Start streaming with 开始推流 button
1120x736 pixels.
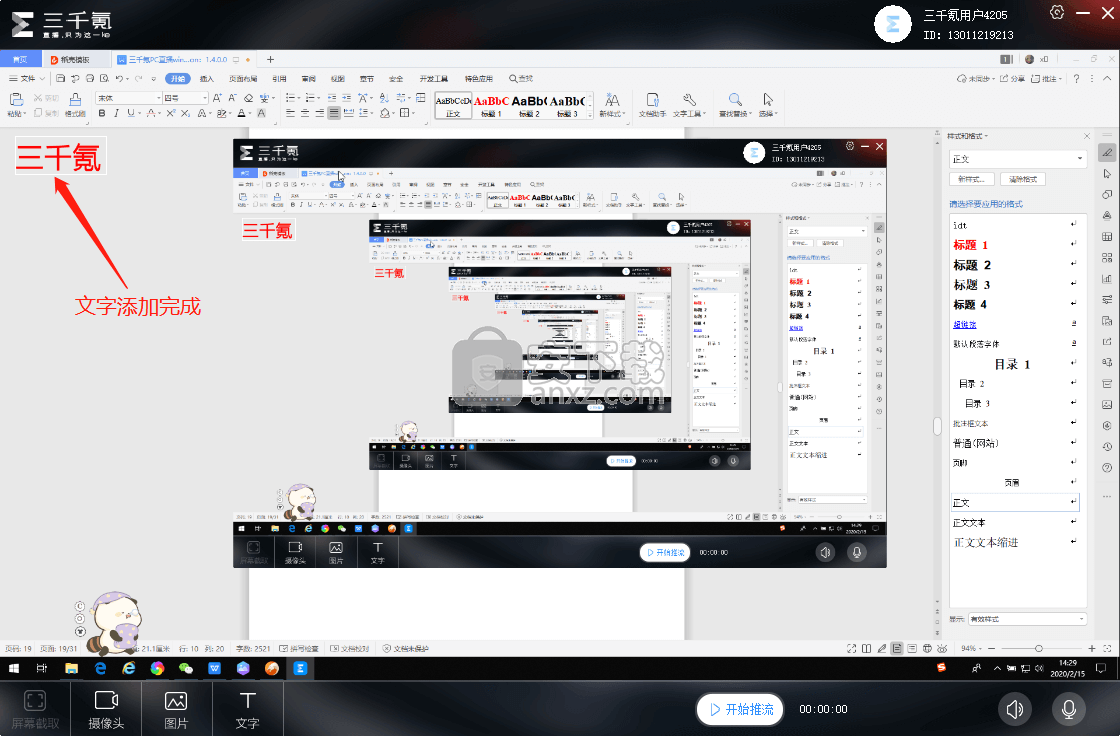(x=740, y=709)
